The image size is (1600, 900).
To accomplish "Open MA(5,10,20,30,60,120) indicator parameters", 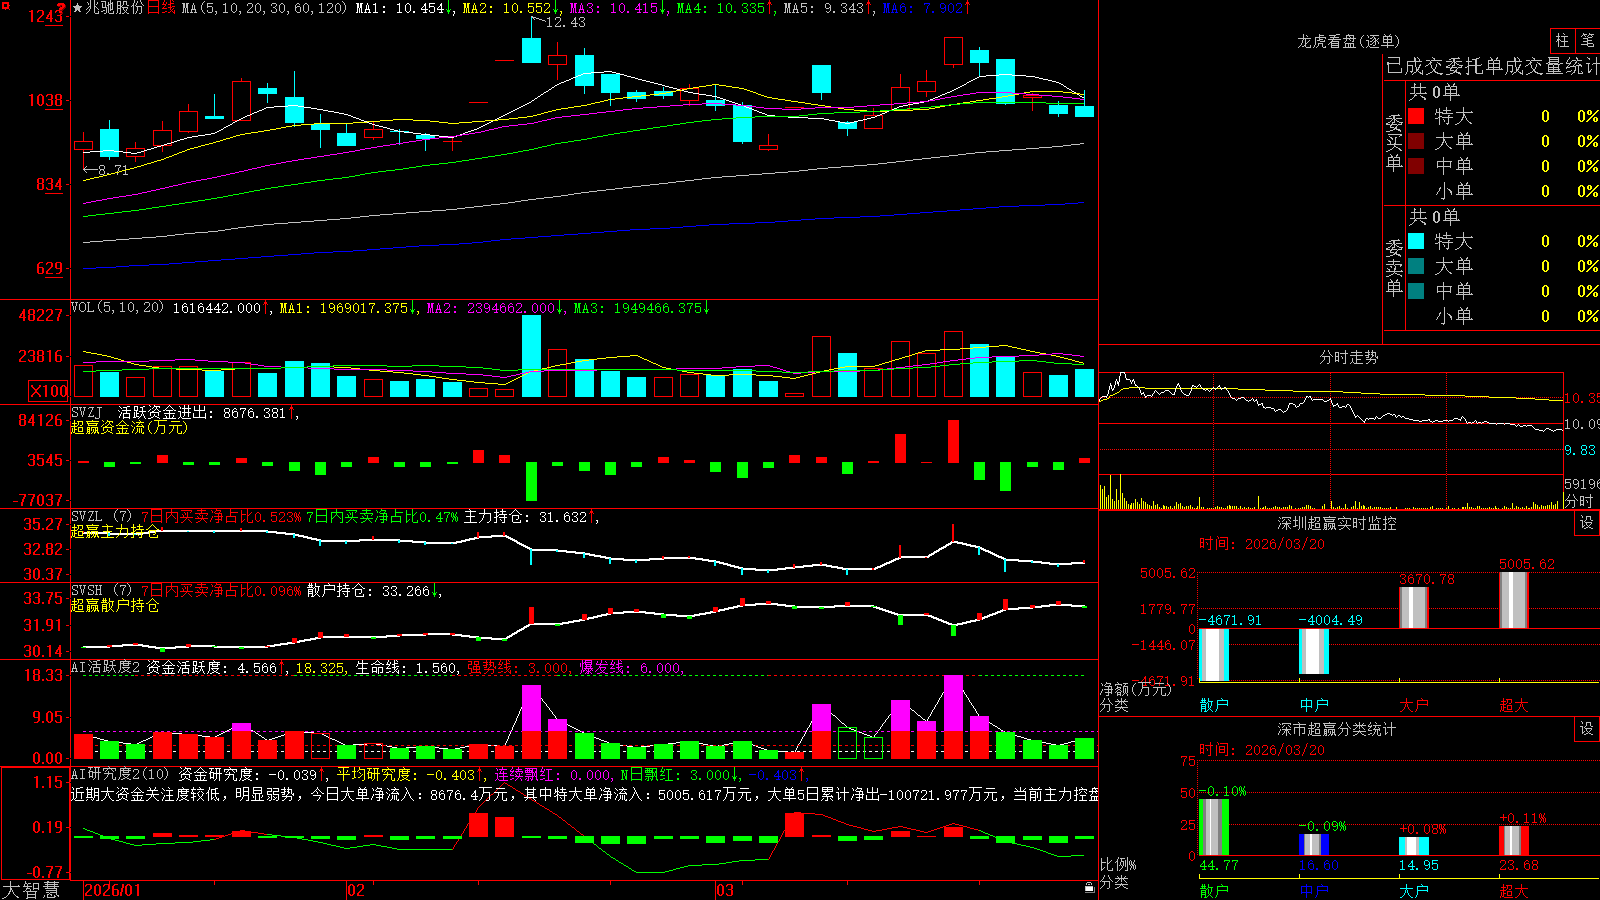I will [x=264, y=8].
